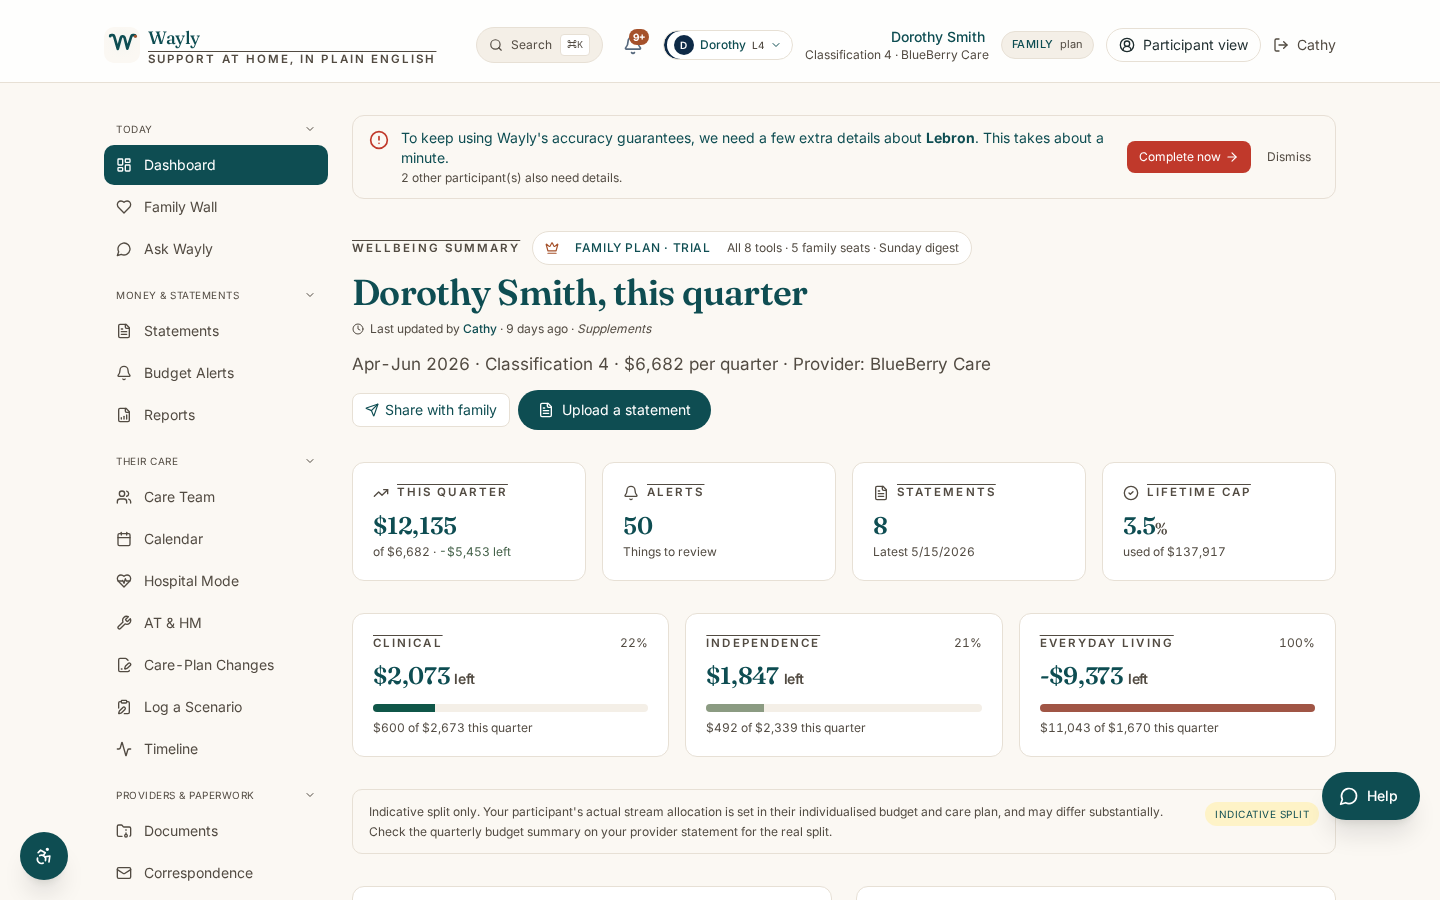Collapse the Today sidebar section
Image resolution: width=1440 pixels, height=900 pixels.
(310, 129)
